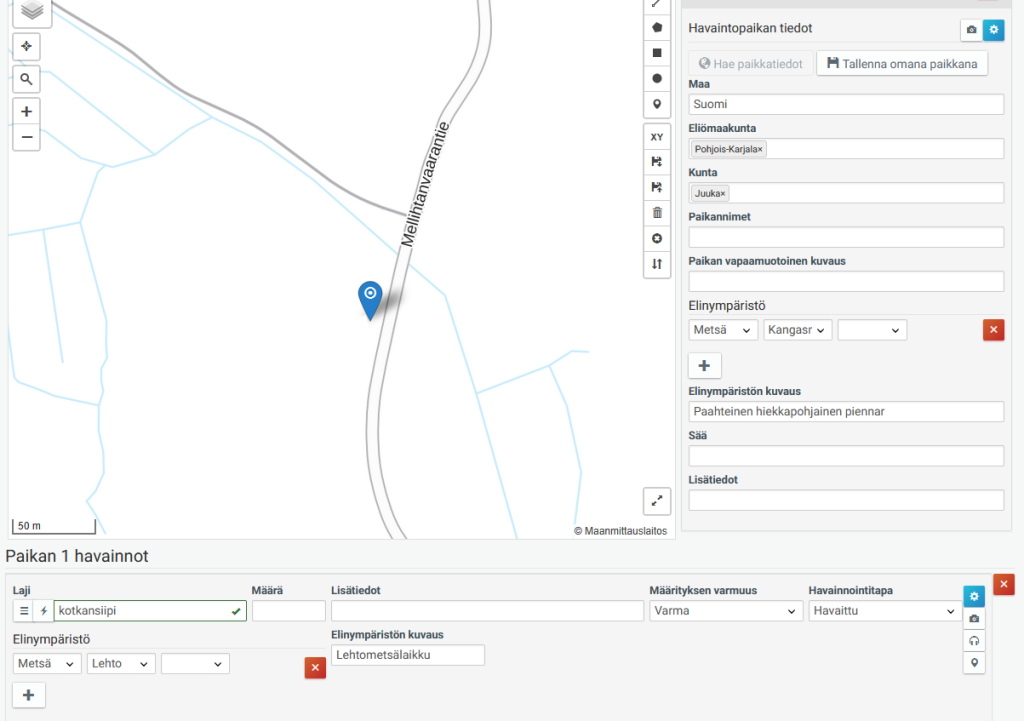Toggle the blue gear on observation row

(x=974, y=596)
